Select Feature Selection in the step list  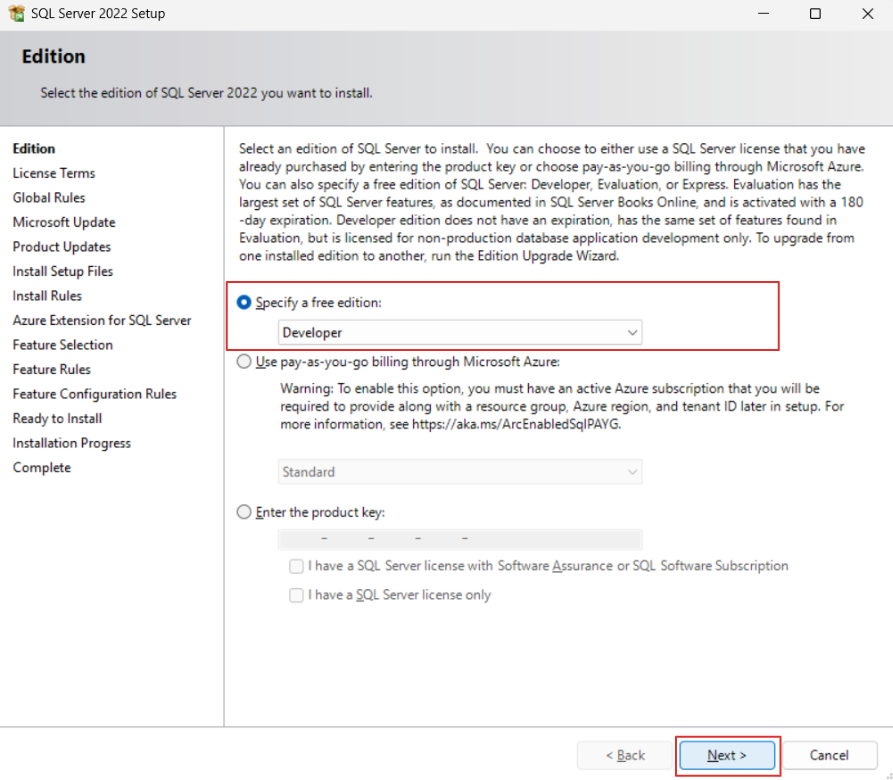(x=62, y=345)
